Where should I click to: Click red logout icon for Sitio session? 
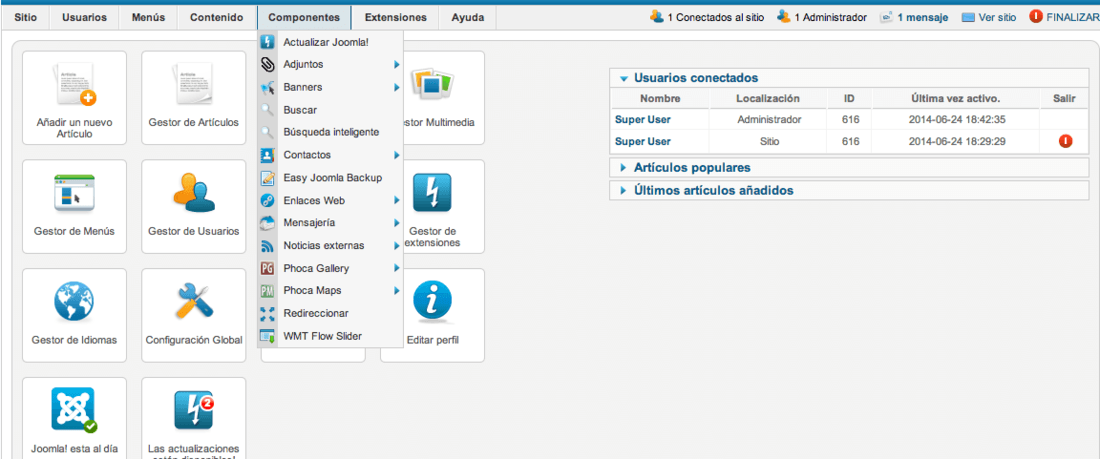pos(1065,141)
